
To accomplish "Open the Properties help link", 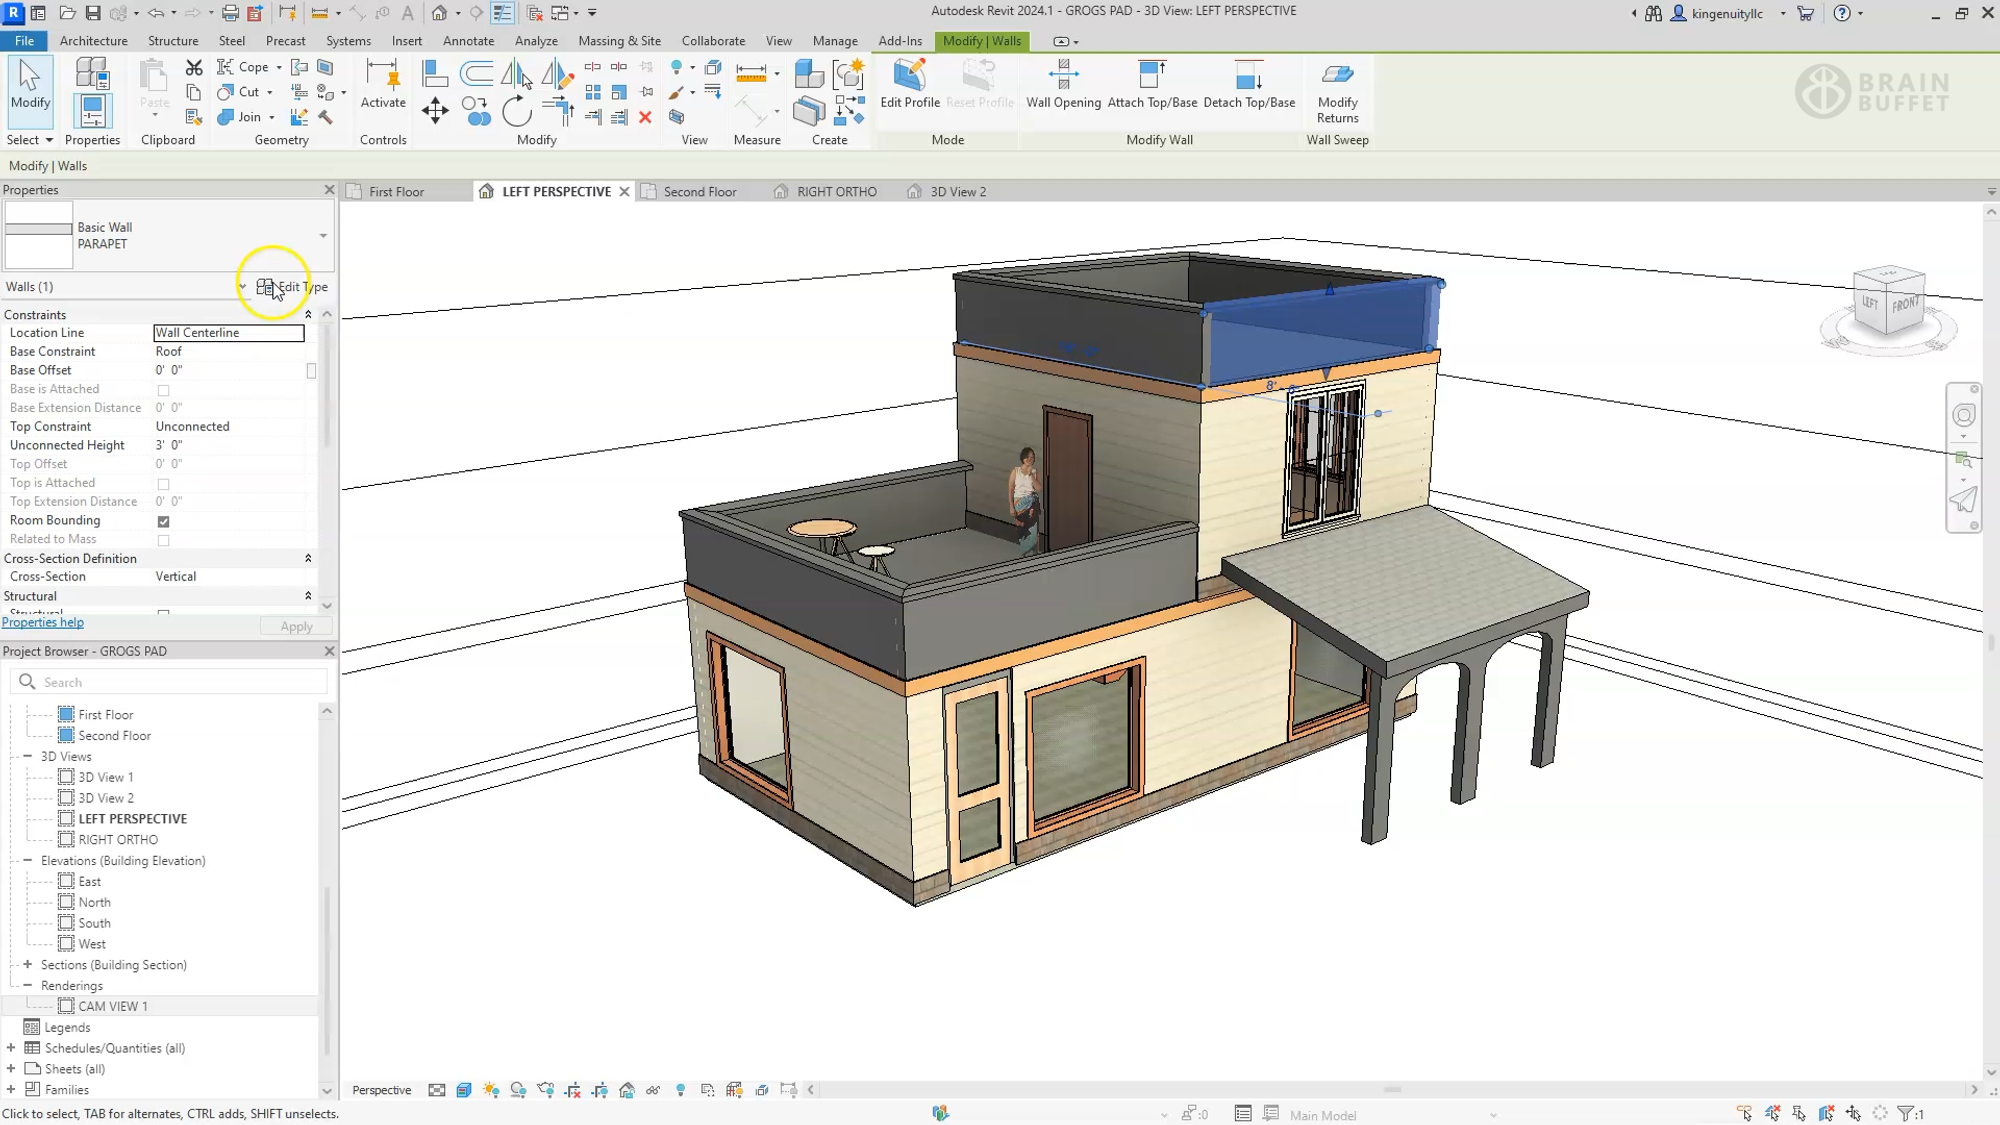I will (43, 622).
